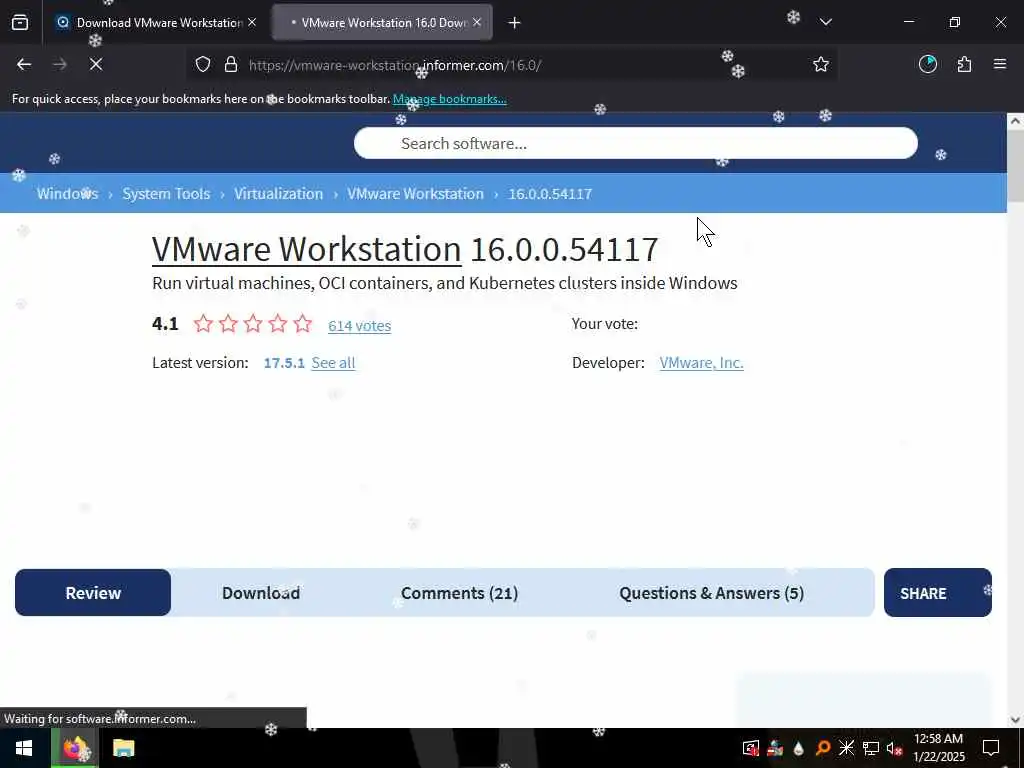Select the VMware Workstation 16.0 tab
This screenshot has width=1024, height=768.
pos(382,23)
